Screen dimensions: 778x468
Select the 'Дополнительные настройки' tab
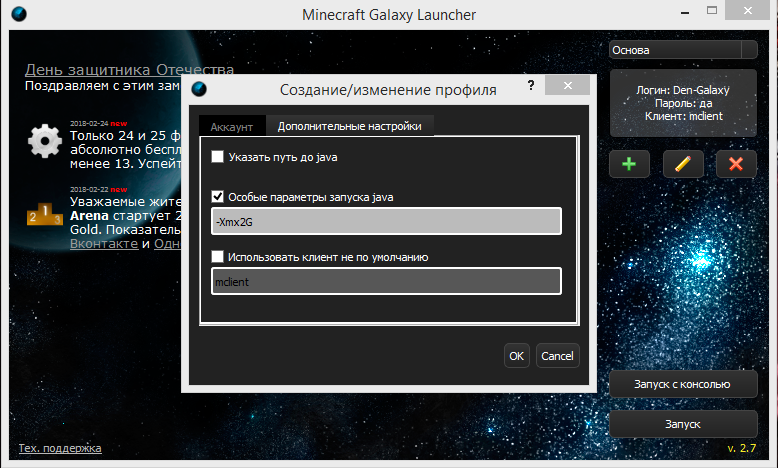pos(349,126)
